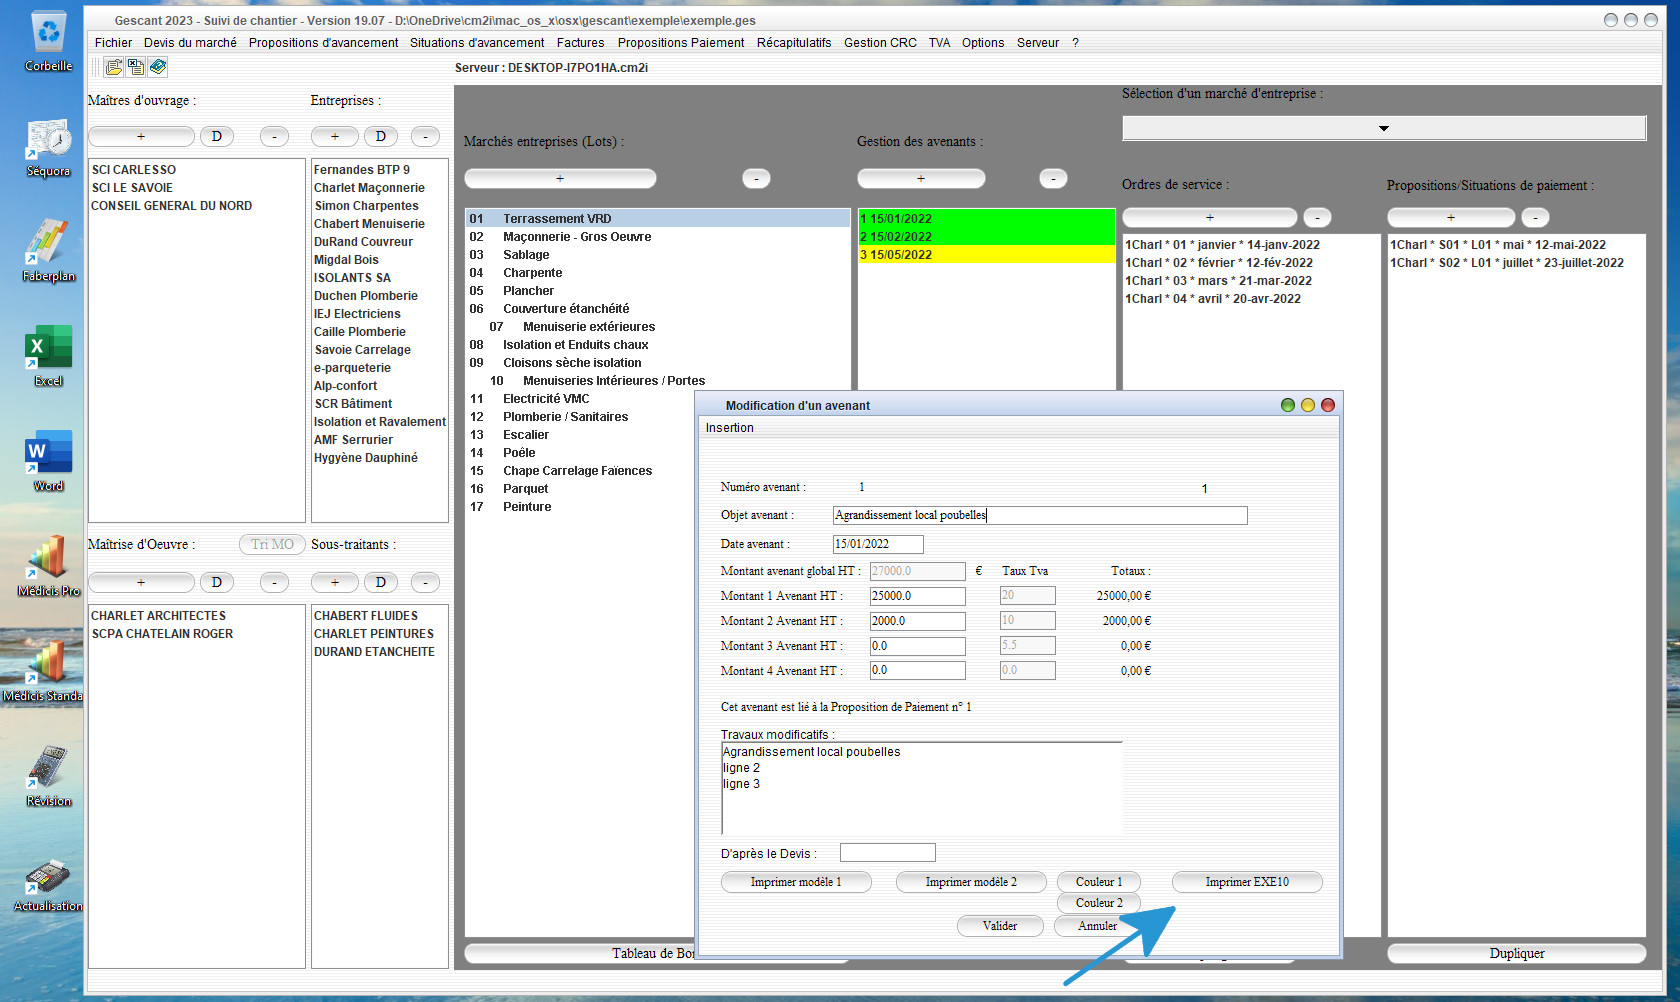Select lot 17 Peinture
This screenshot has height=1002, width=1680.
(580, 507)
